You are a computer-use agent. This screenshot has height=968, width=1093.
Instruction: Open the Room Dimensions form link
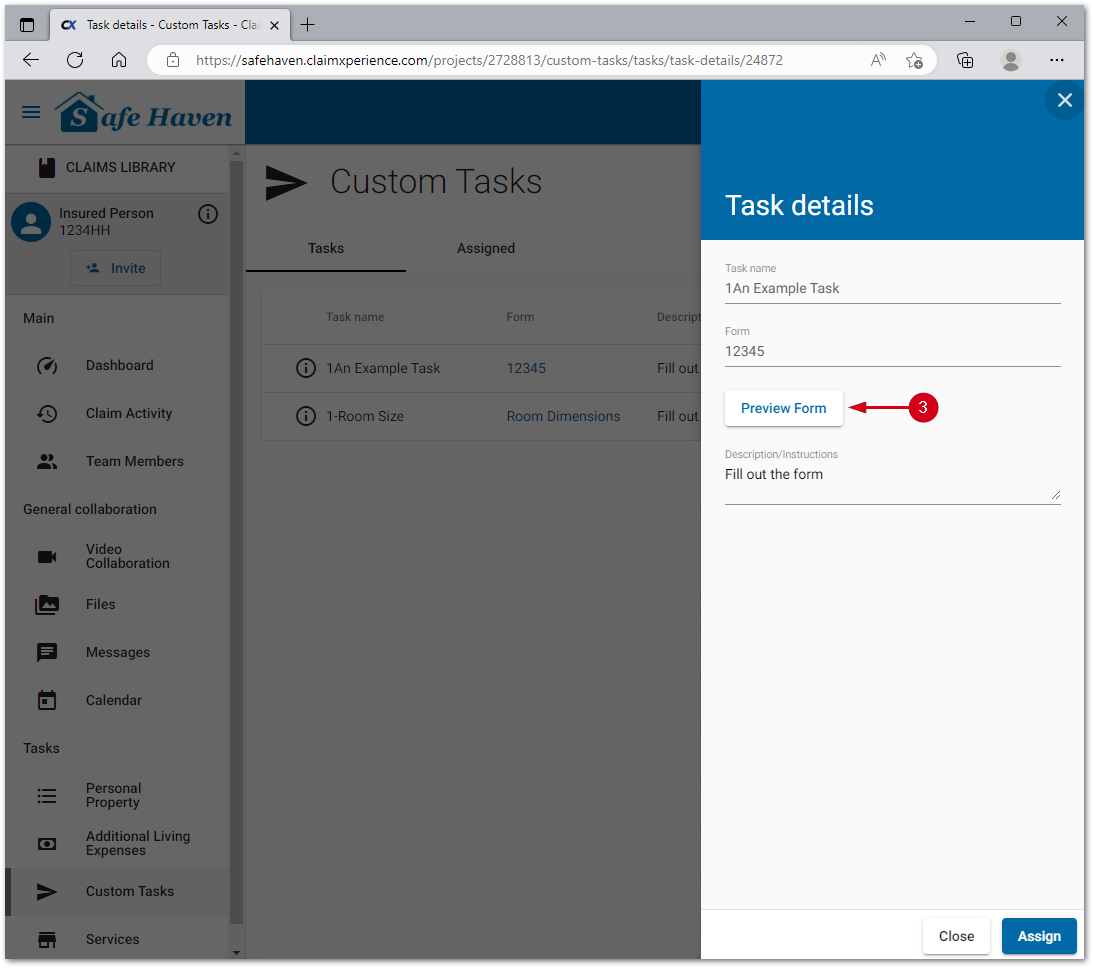pyautogui.click(x=563, y=417)
